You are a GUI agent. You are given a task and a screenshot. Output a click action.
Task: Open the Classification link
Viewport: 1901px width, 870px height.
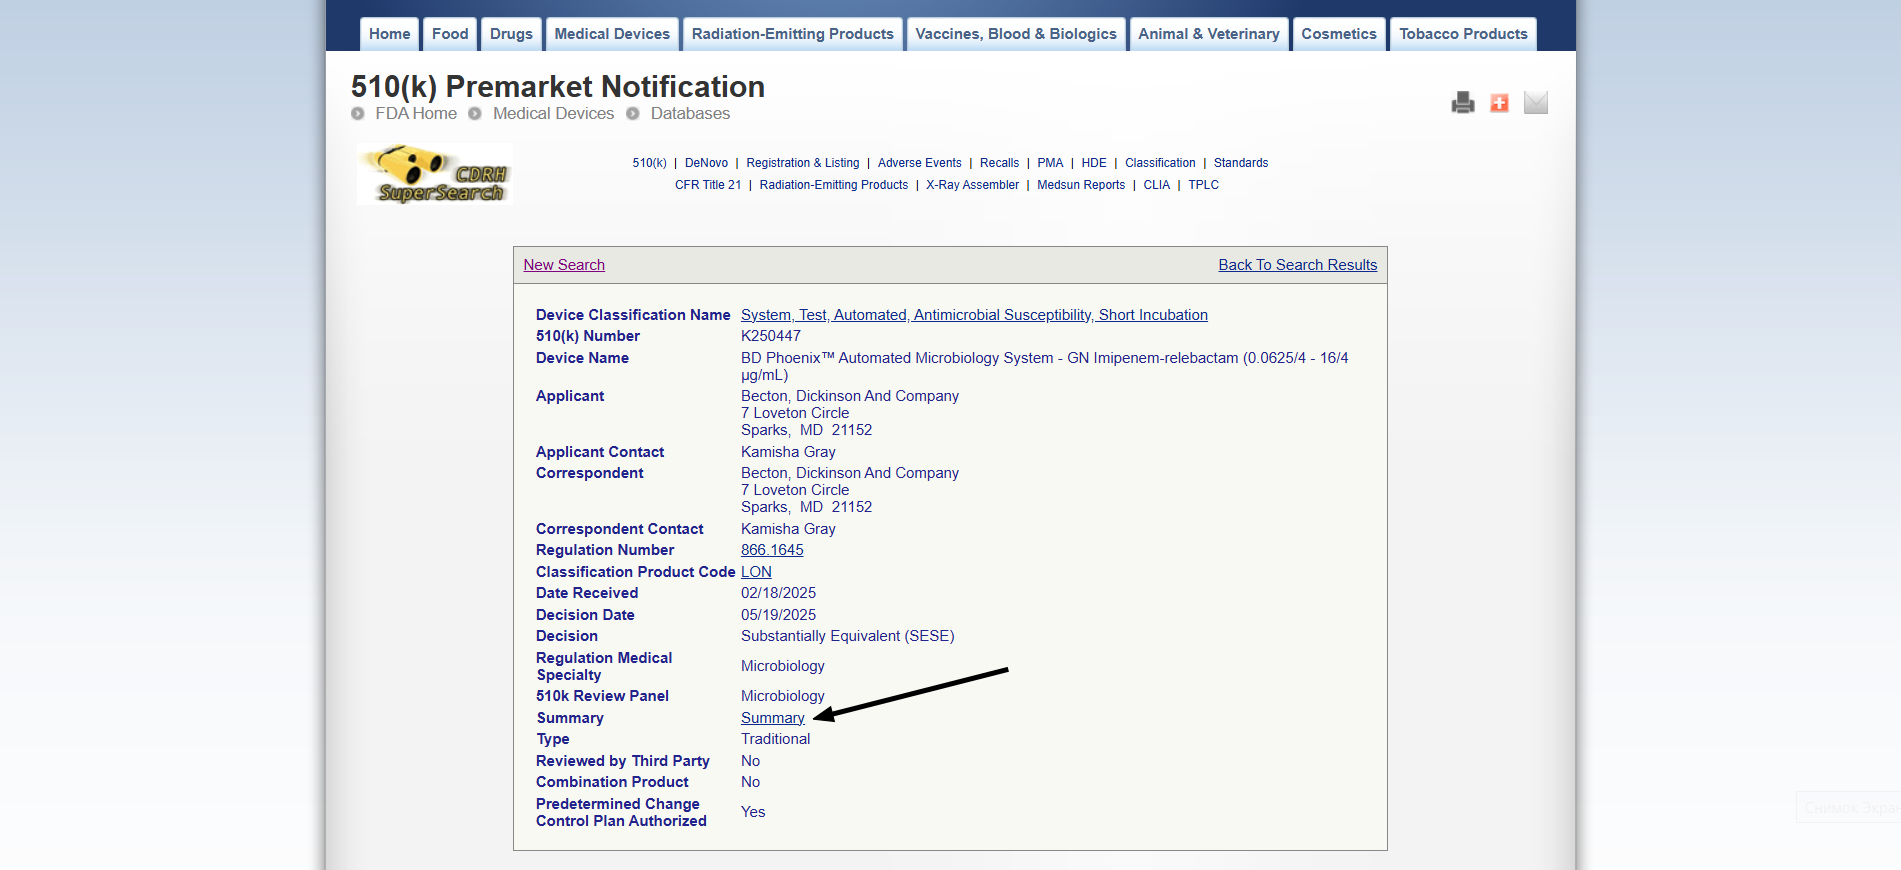tap(1160, 163)
